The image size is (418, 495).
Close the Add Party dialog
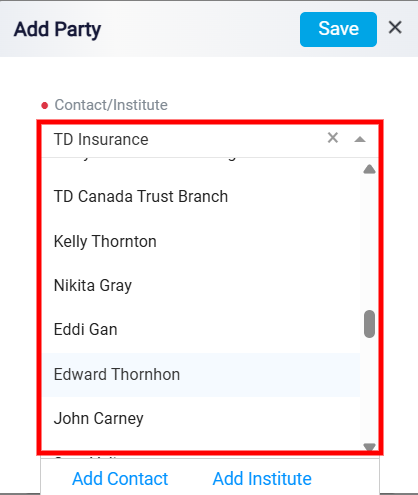click(x=395, y=28)
